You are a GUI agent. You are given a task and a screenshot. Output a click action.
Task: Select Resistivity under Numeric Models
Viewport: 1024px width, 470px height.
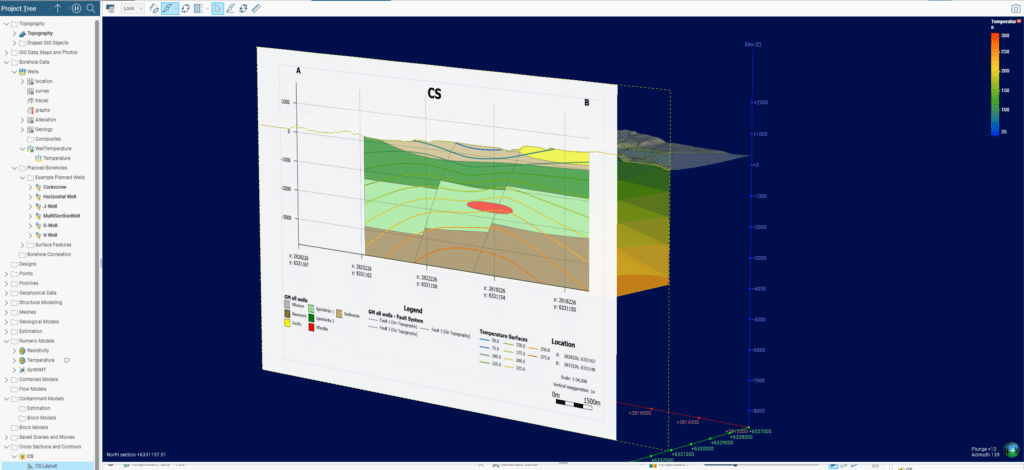(41, 350)
